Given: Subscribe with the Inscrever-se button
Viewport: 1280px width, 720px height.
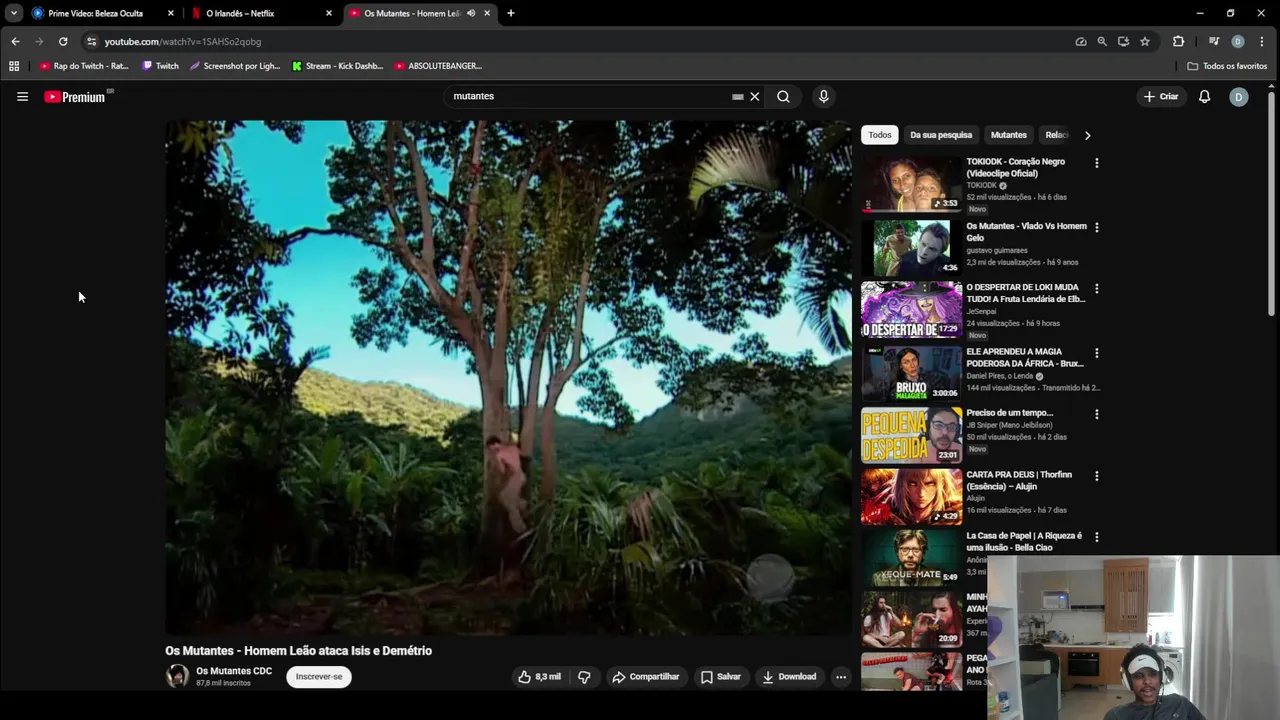Looking at the screenshot, I should (319, 677).
